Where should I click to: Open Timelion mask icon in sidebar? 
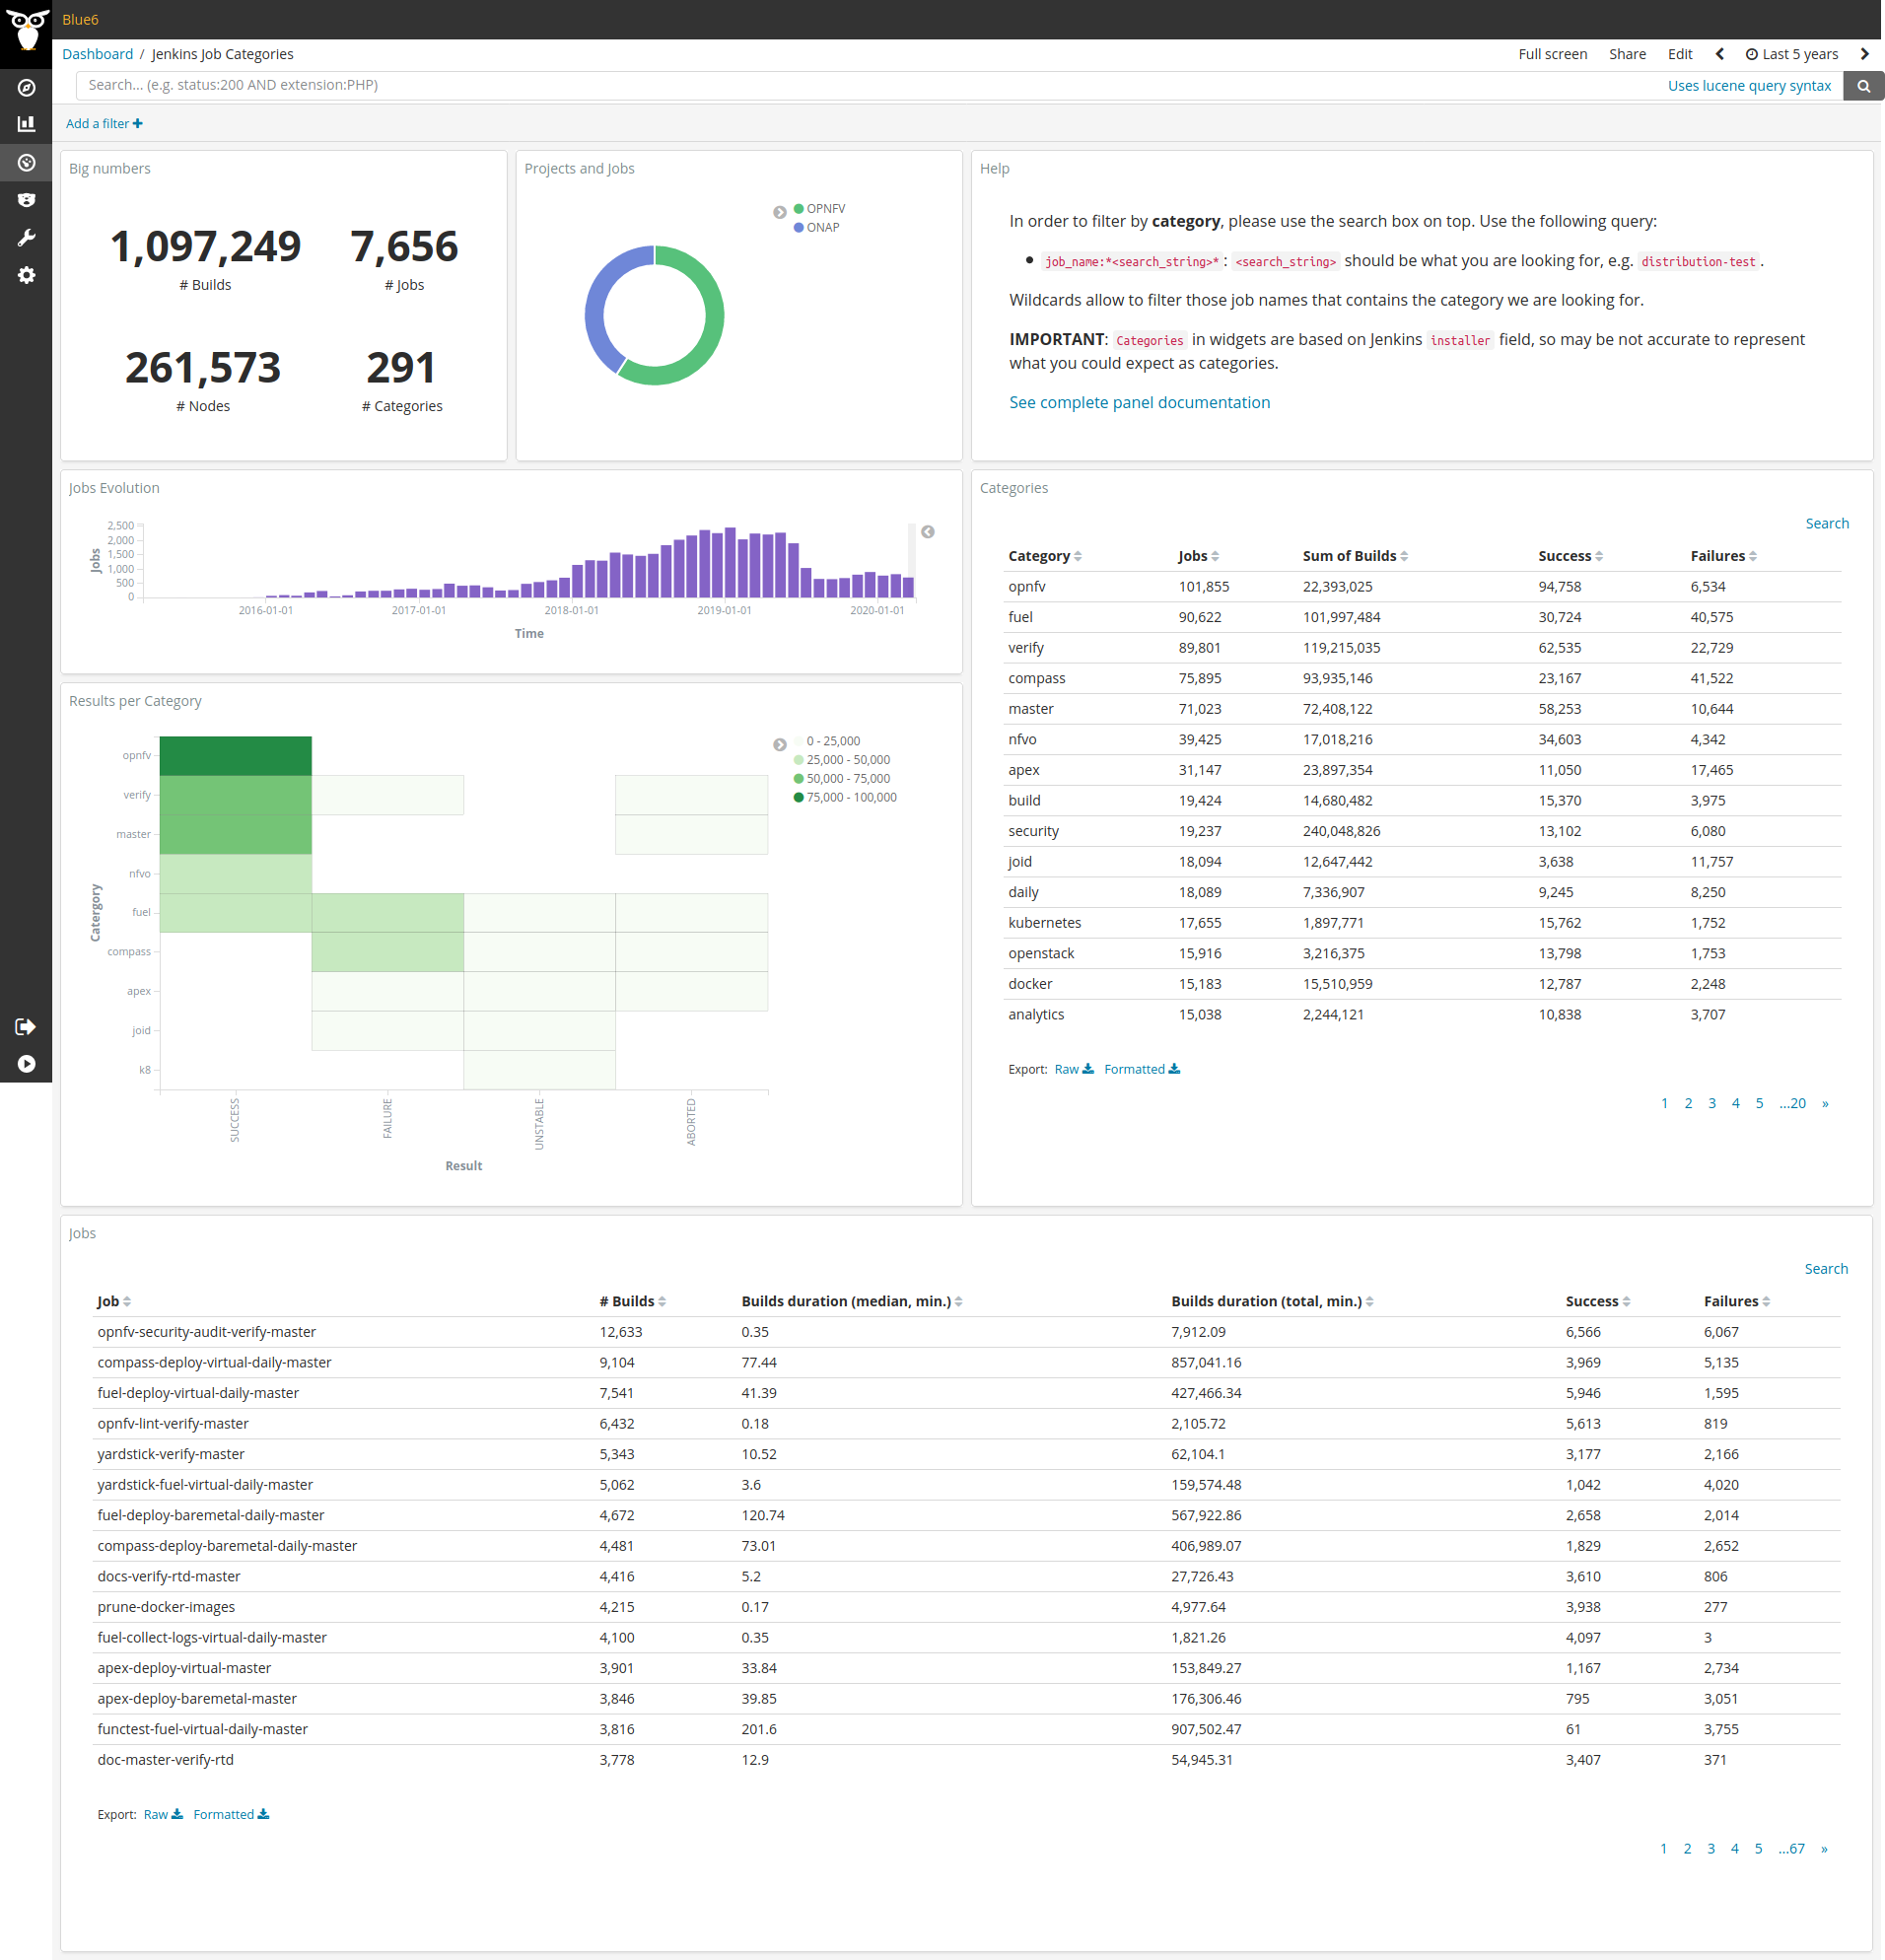[26, 200]
